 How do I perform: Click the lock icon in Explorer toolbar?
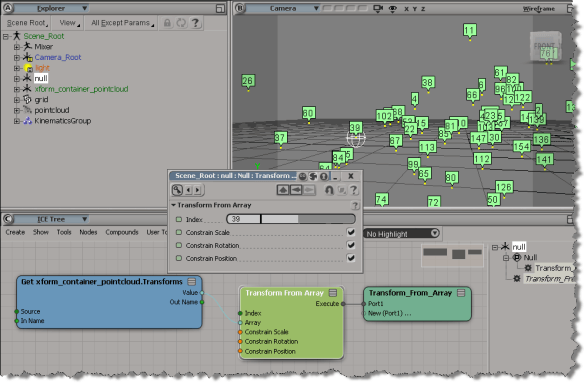point(167,23)
